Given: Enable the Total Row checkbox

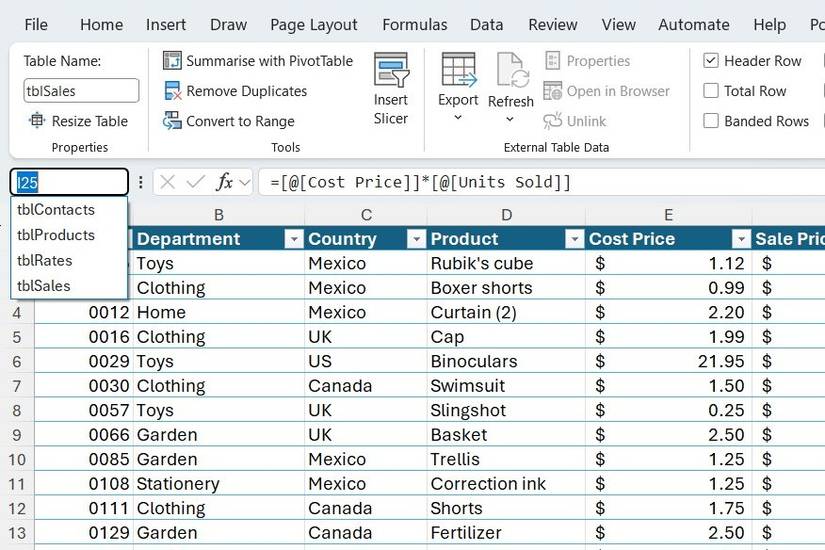Looking at the screenshot, I should 711,91.
